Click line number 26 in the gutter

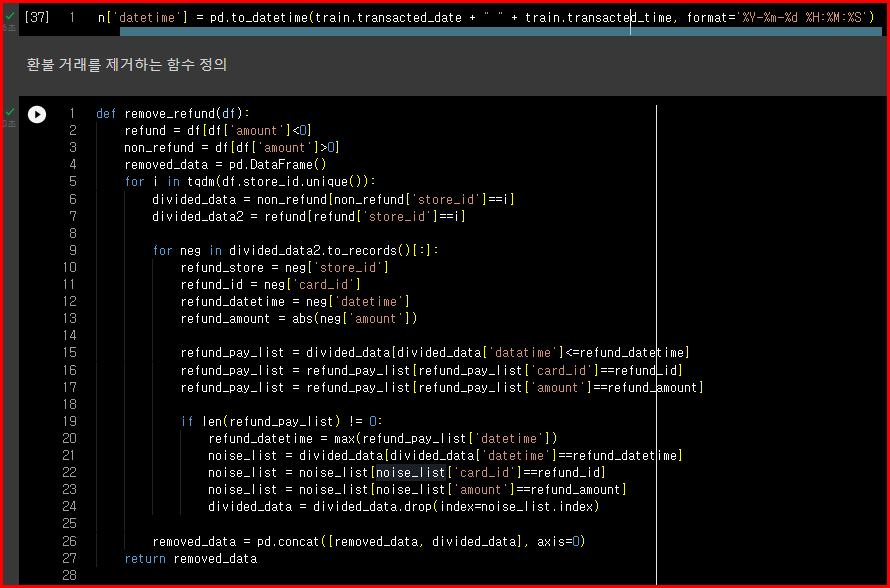pyautogui.click(x=69, y=541)
